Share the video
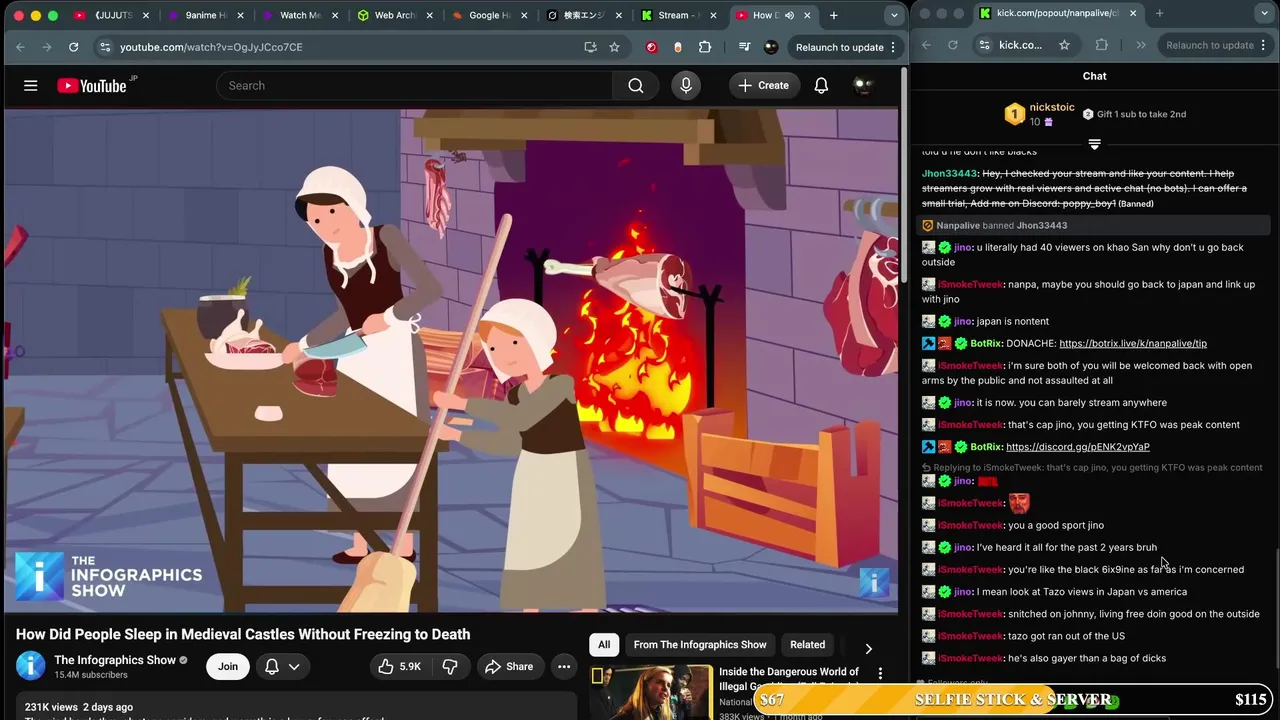The width and height of the screenshot is (1280, 720). [509, 667]
